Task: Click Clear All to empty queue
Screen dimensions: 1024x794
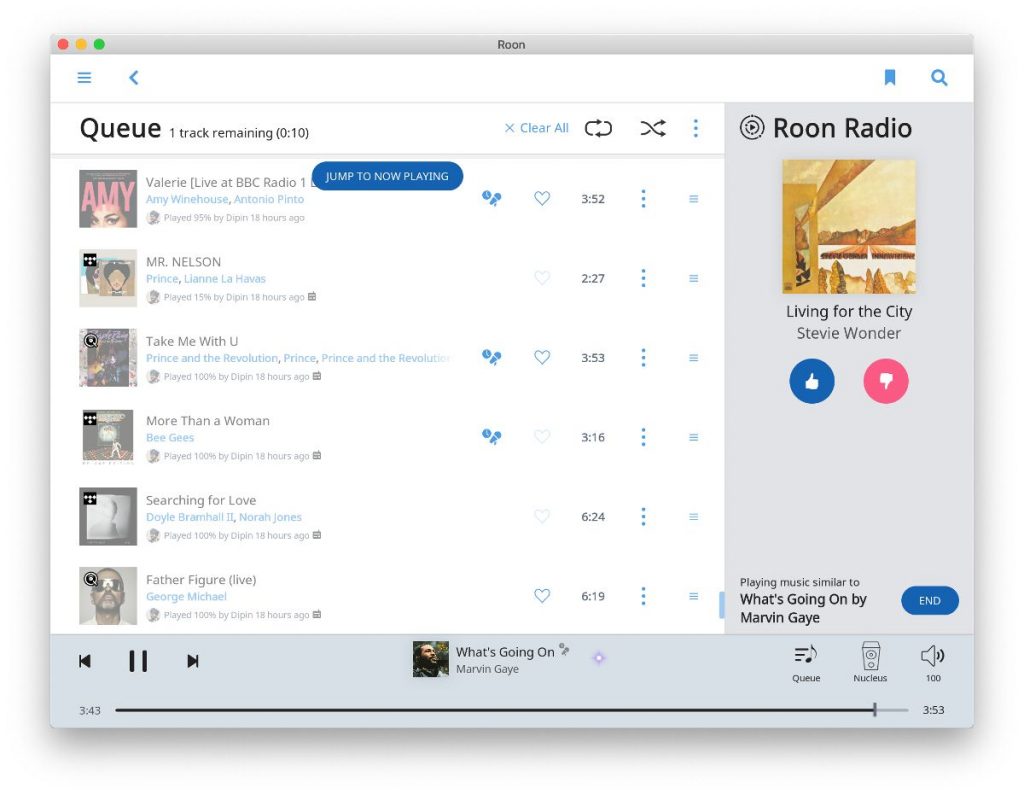Action: [x=536, y=128]
